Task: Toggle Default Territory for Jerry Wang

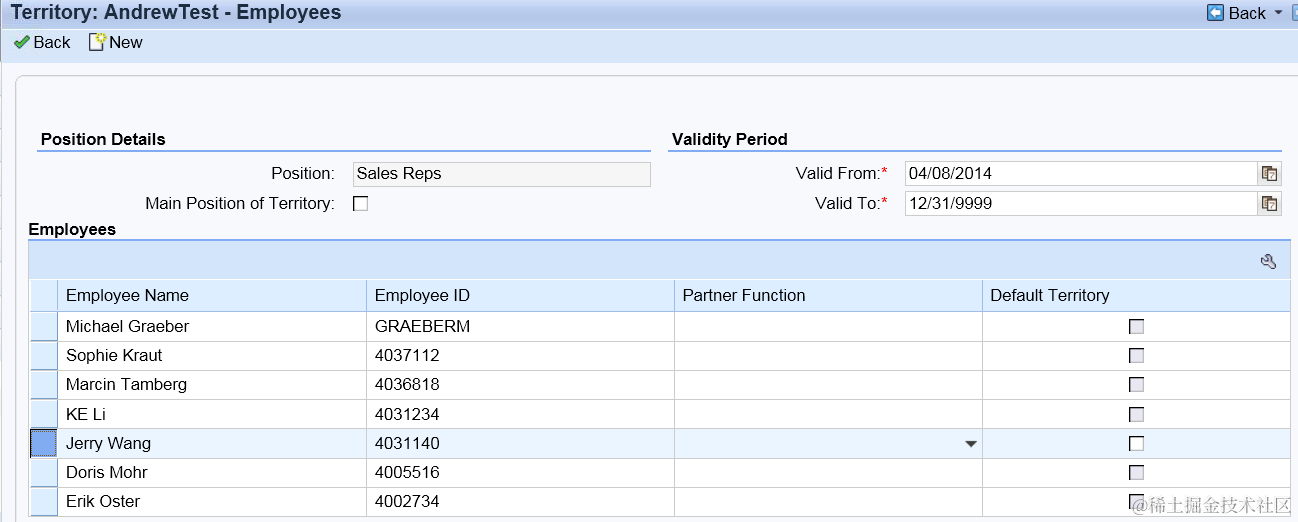Action: tap(1136, 443)
